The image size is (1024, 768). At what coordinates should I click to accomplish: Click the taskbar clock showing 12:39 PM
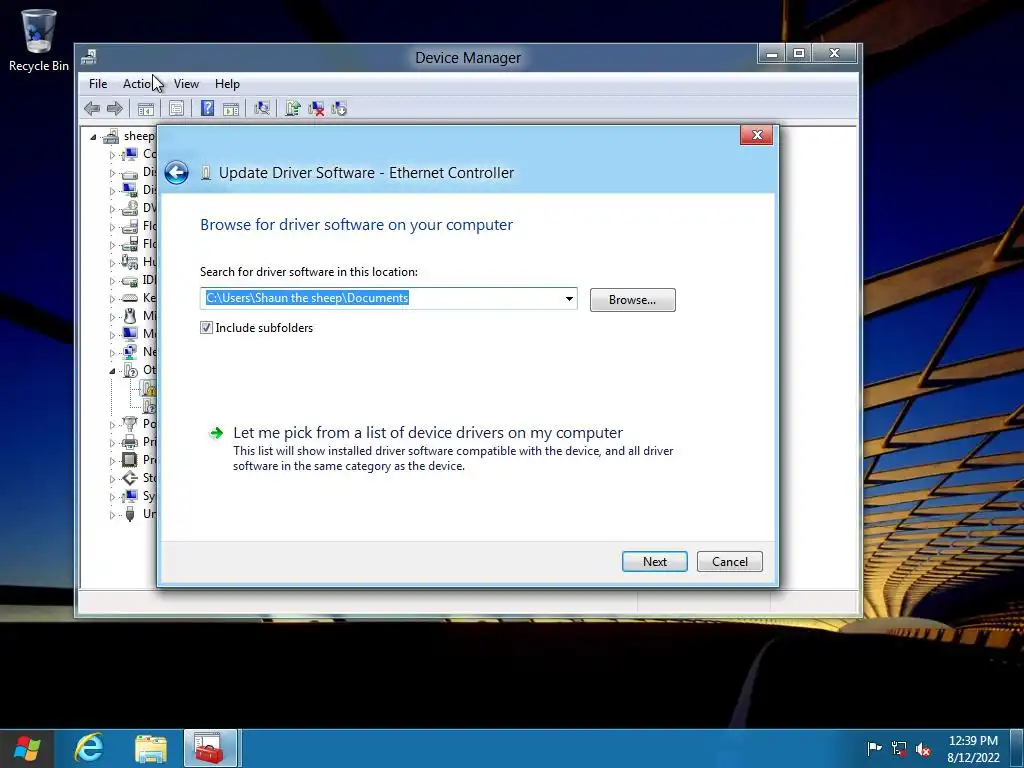(973, 749)
